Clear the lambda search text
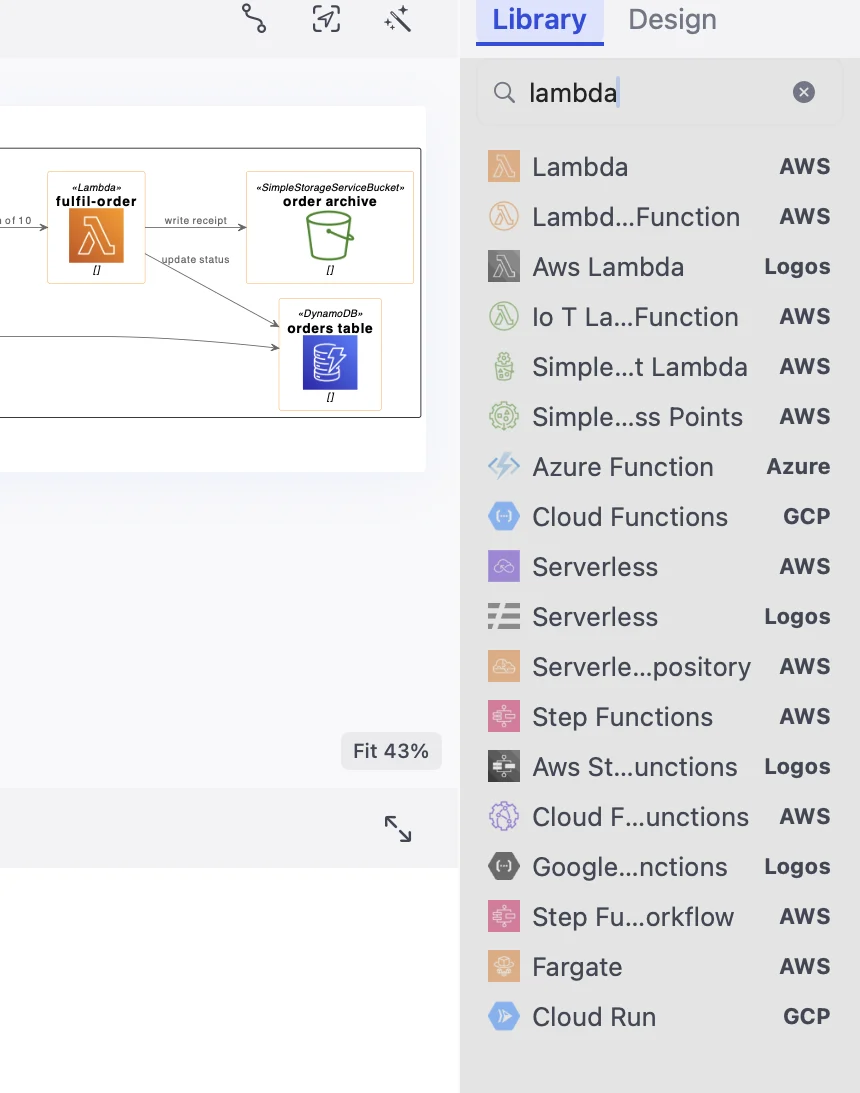This screenshot has height=1093, width=860. pyautogui.click(x=804, y=92)
